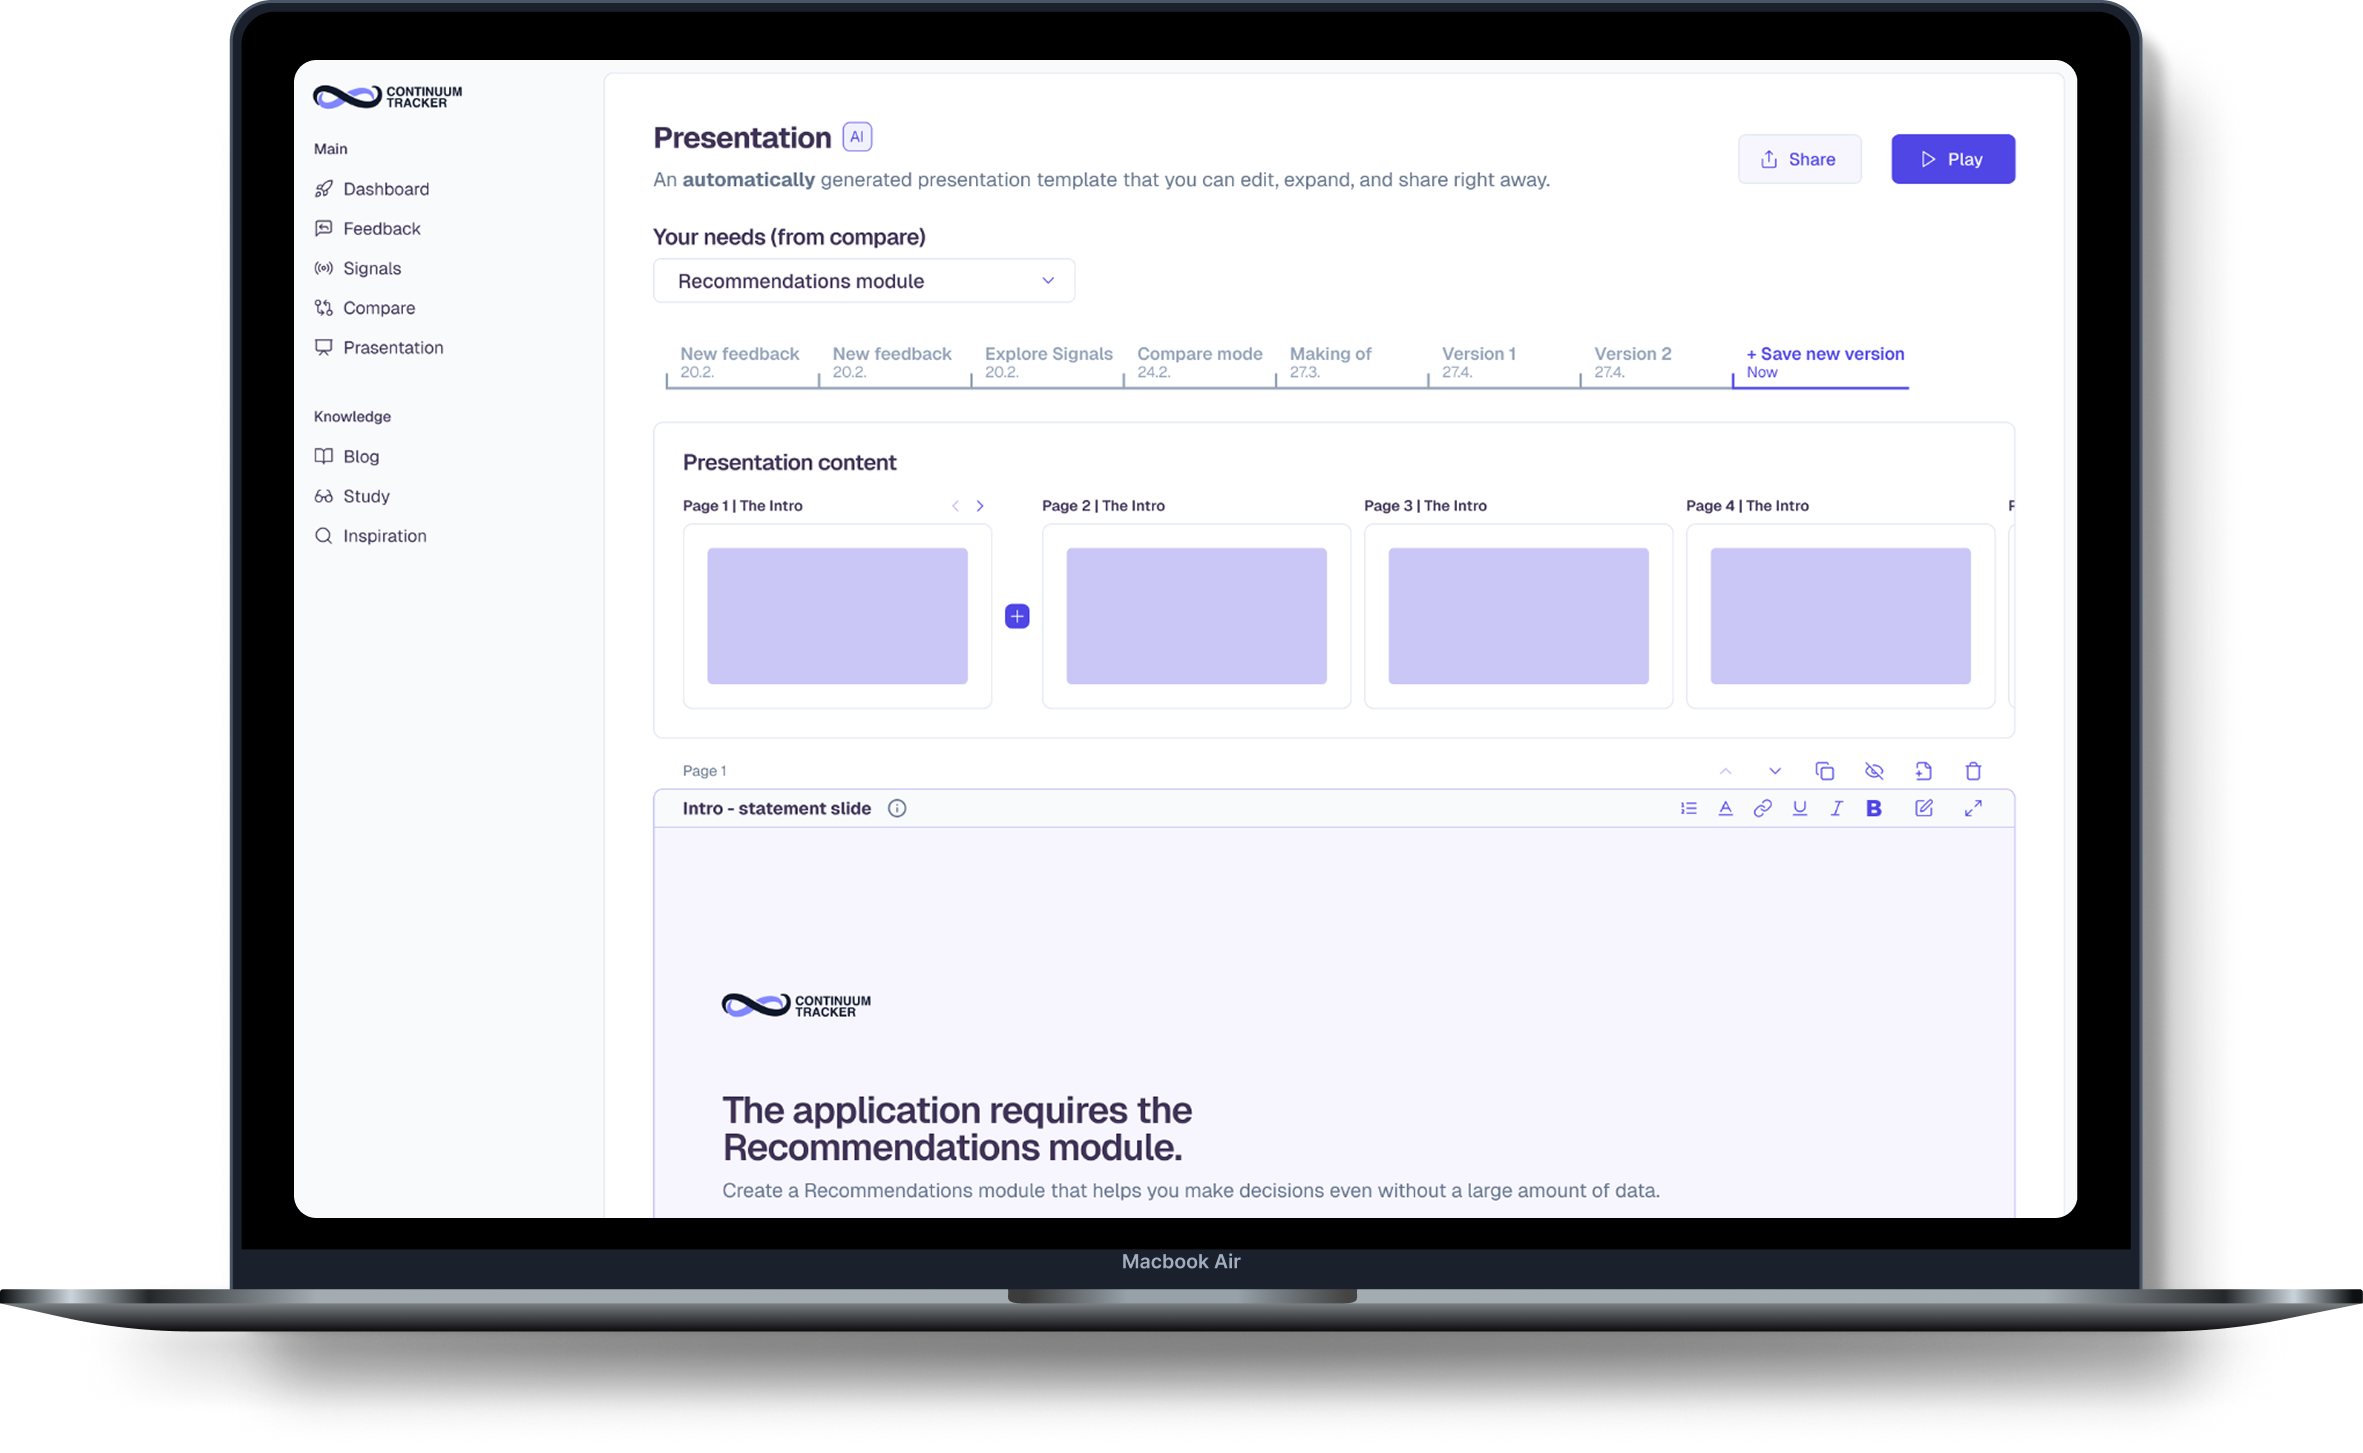Open Study in the Knowledge section
The height and width of the screenshot is (1453, 2363).
(x=352, y=496)
